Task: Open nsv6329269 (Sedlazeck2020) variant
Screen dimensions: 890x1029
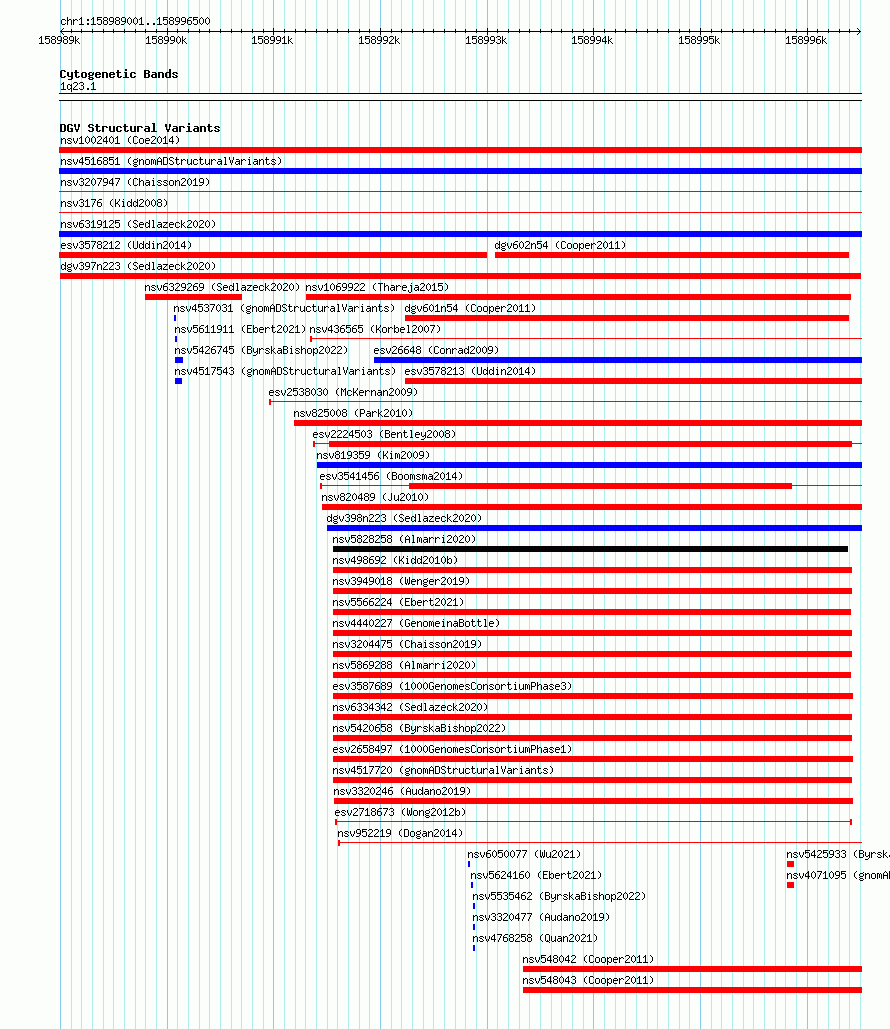Action: 222,287
